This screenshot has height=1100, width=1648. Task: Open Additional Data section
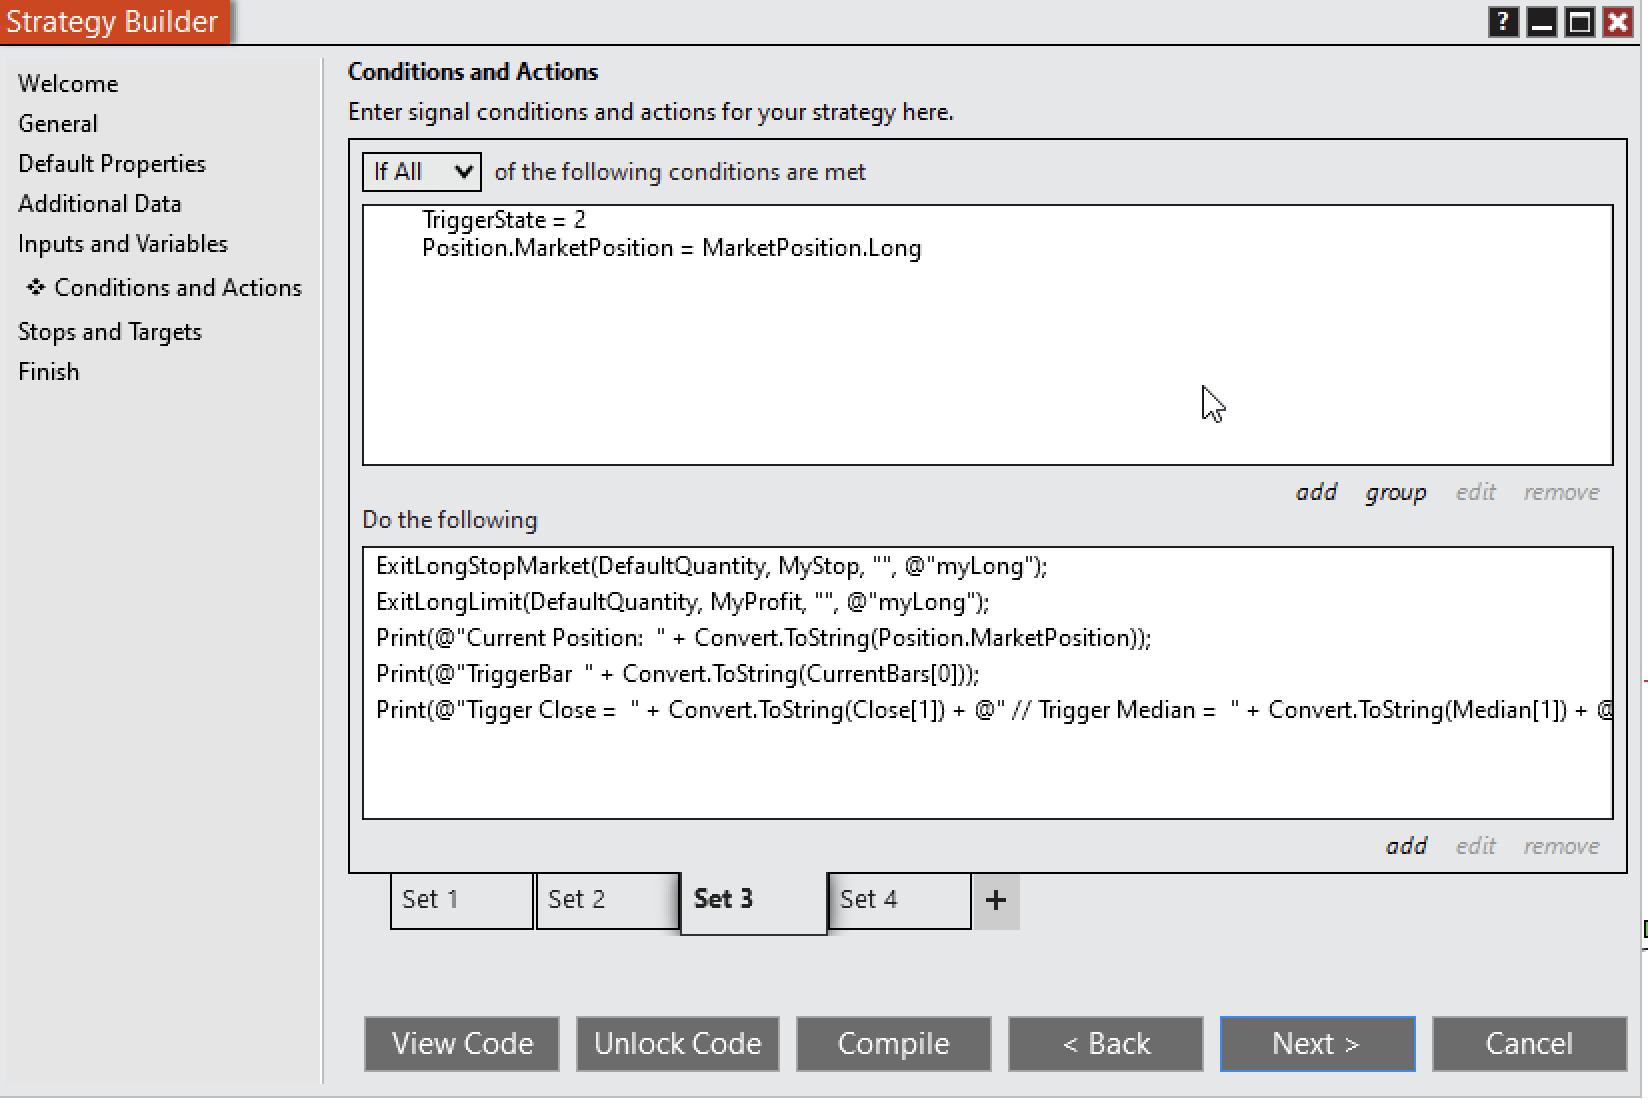point(100,204)
